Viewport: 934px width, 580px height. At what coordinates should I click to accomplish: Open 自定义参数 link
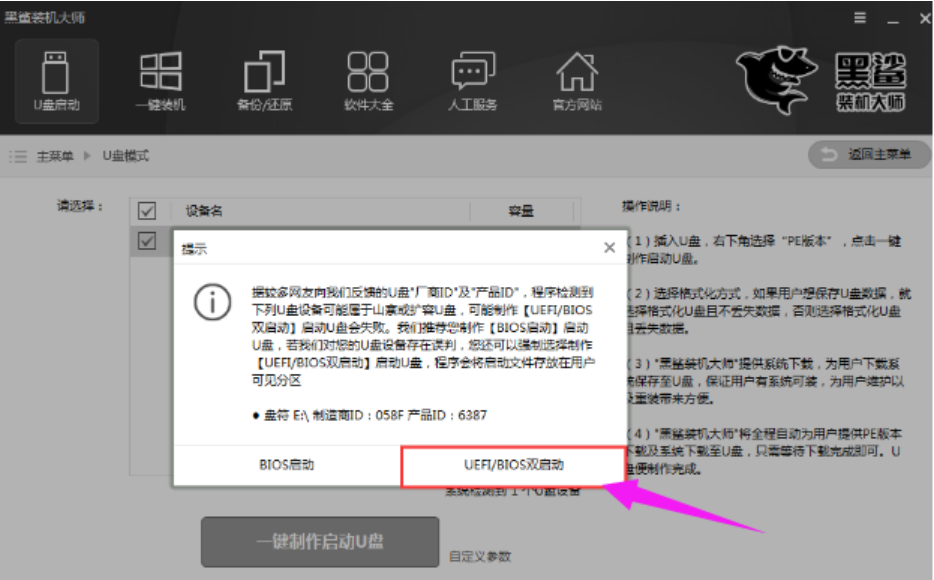[480, 557]
